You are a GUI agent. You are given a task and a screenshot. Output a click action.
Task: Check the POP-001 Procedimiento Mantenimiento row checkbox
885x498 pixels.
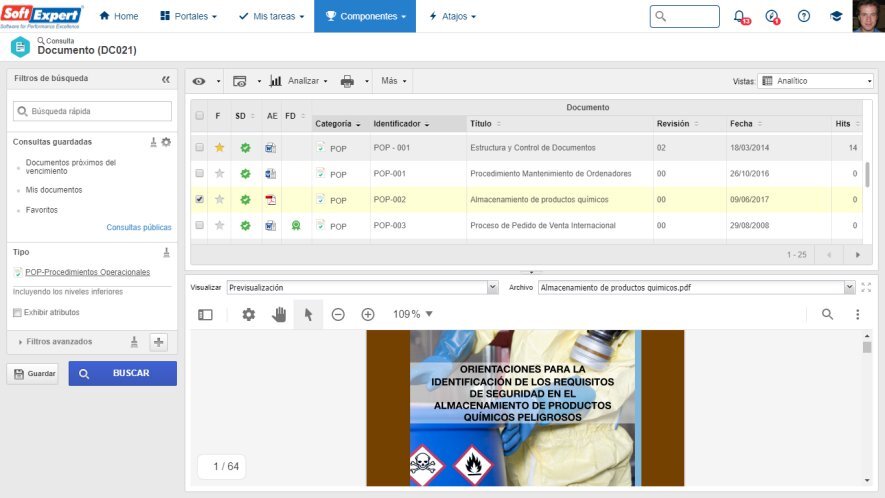click(200, 174)
